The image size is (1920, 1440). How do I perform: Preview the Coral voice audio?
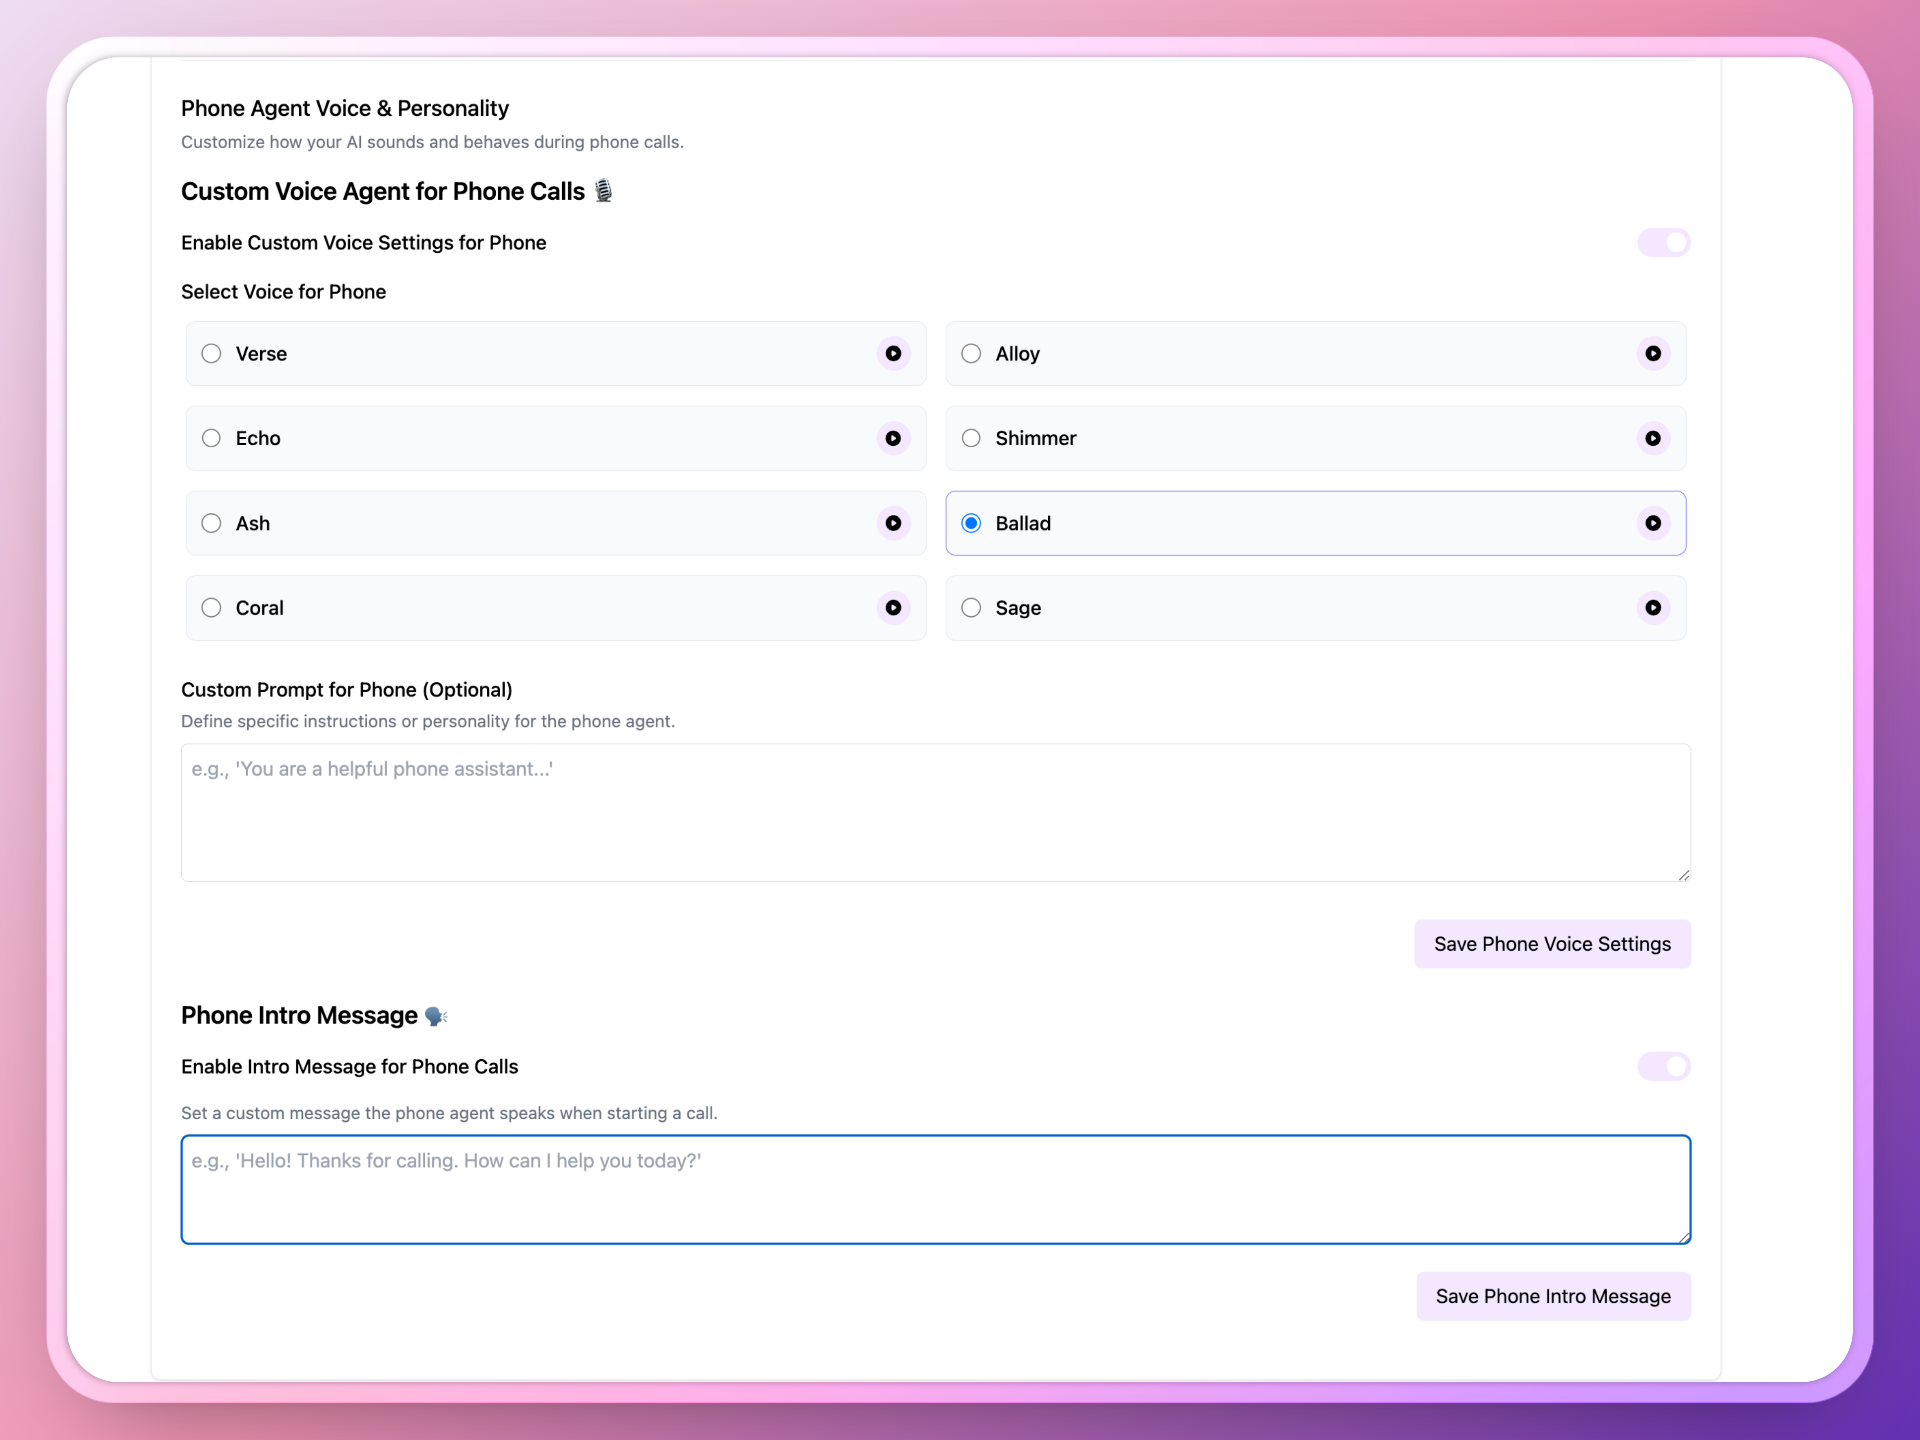[893, 608]
